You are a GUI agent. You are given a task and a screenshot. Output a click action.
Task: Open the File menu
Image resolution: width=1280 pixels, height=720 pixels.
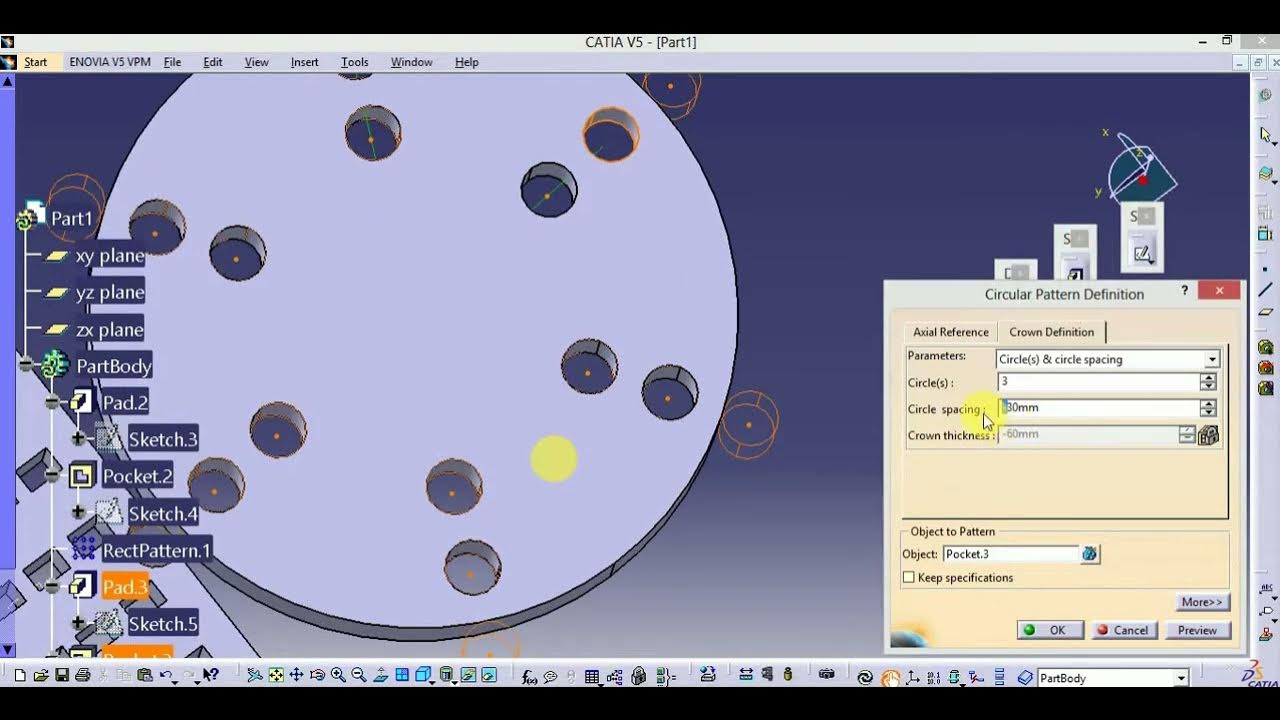coord(172,62)
